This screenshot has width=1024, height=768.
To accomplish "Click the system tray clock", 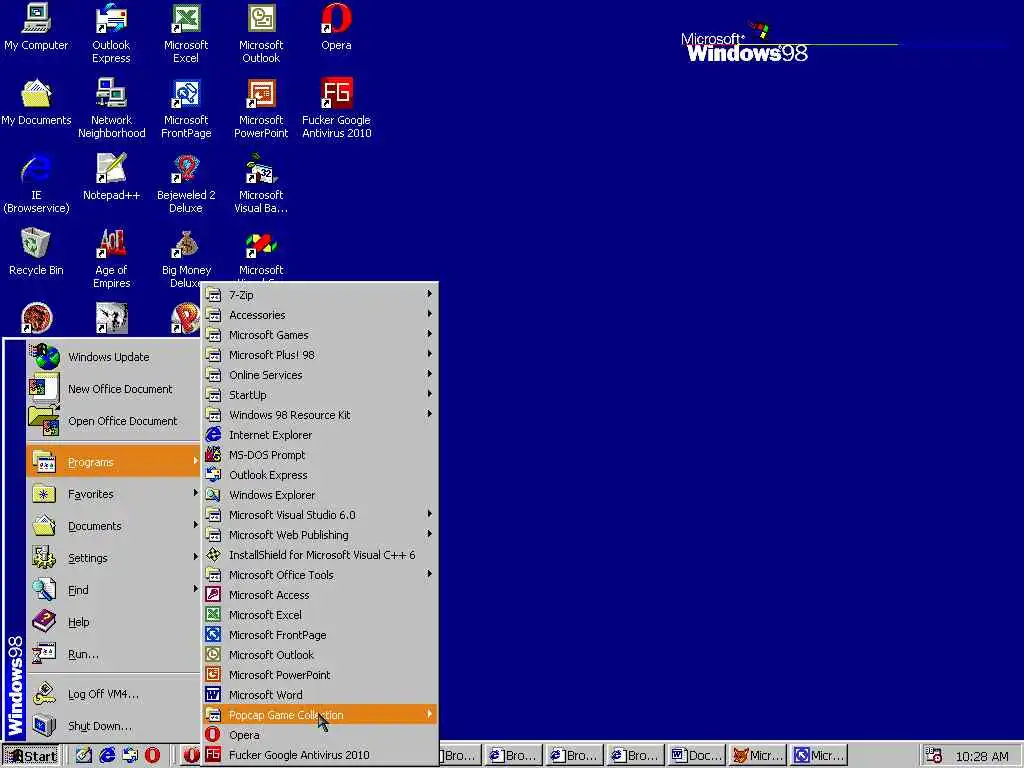I will (x=982, y=756).
